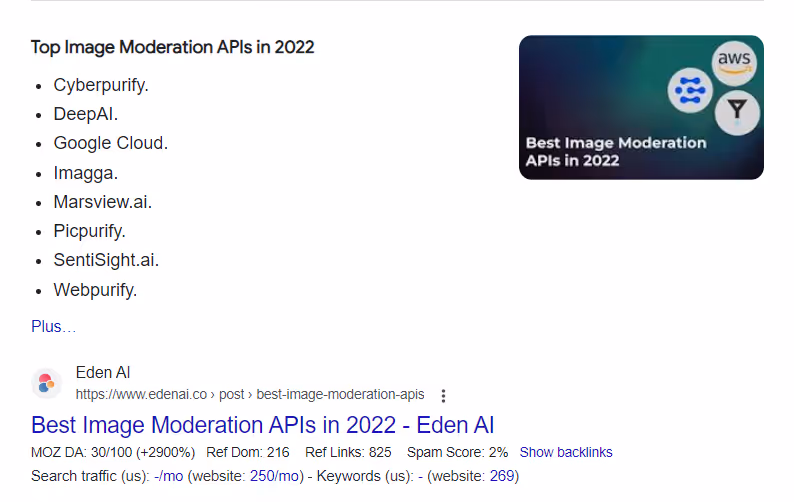The width and height of the screenshot is (794, 502).
Task: Click the Spam Score: 2% metric
Action: click(457, 452)
